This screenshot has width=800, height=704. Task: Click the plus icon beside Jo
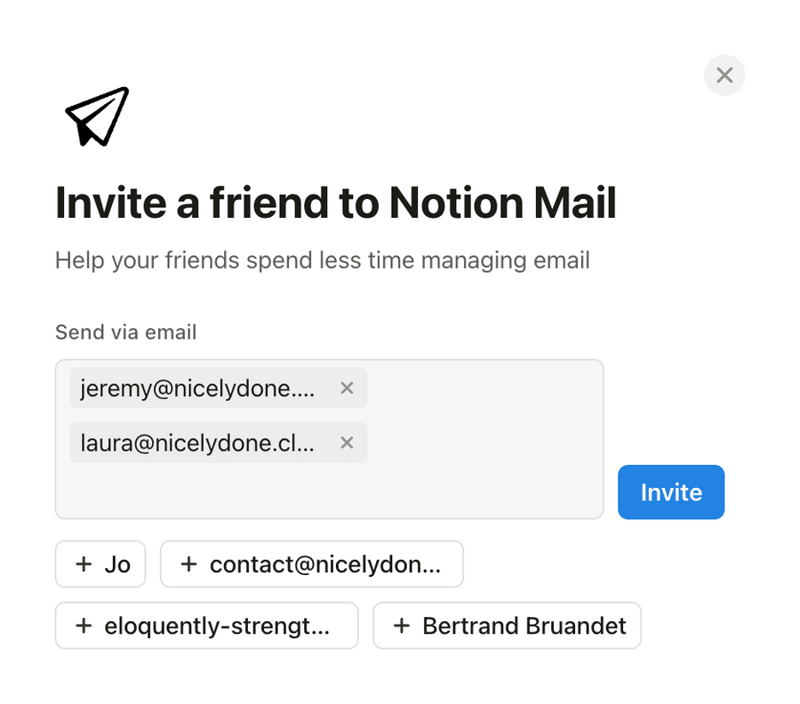(84, 564)
